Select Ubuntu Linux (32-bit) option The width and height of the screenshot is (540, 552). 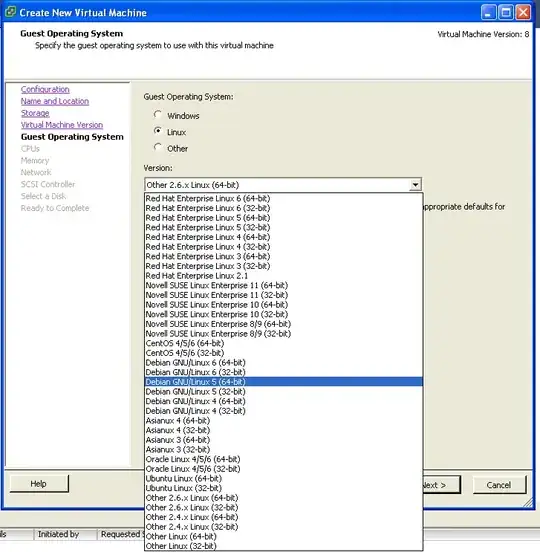click(283, 488)
